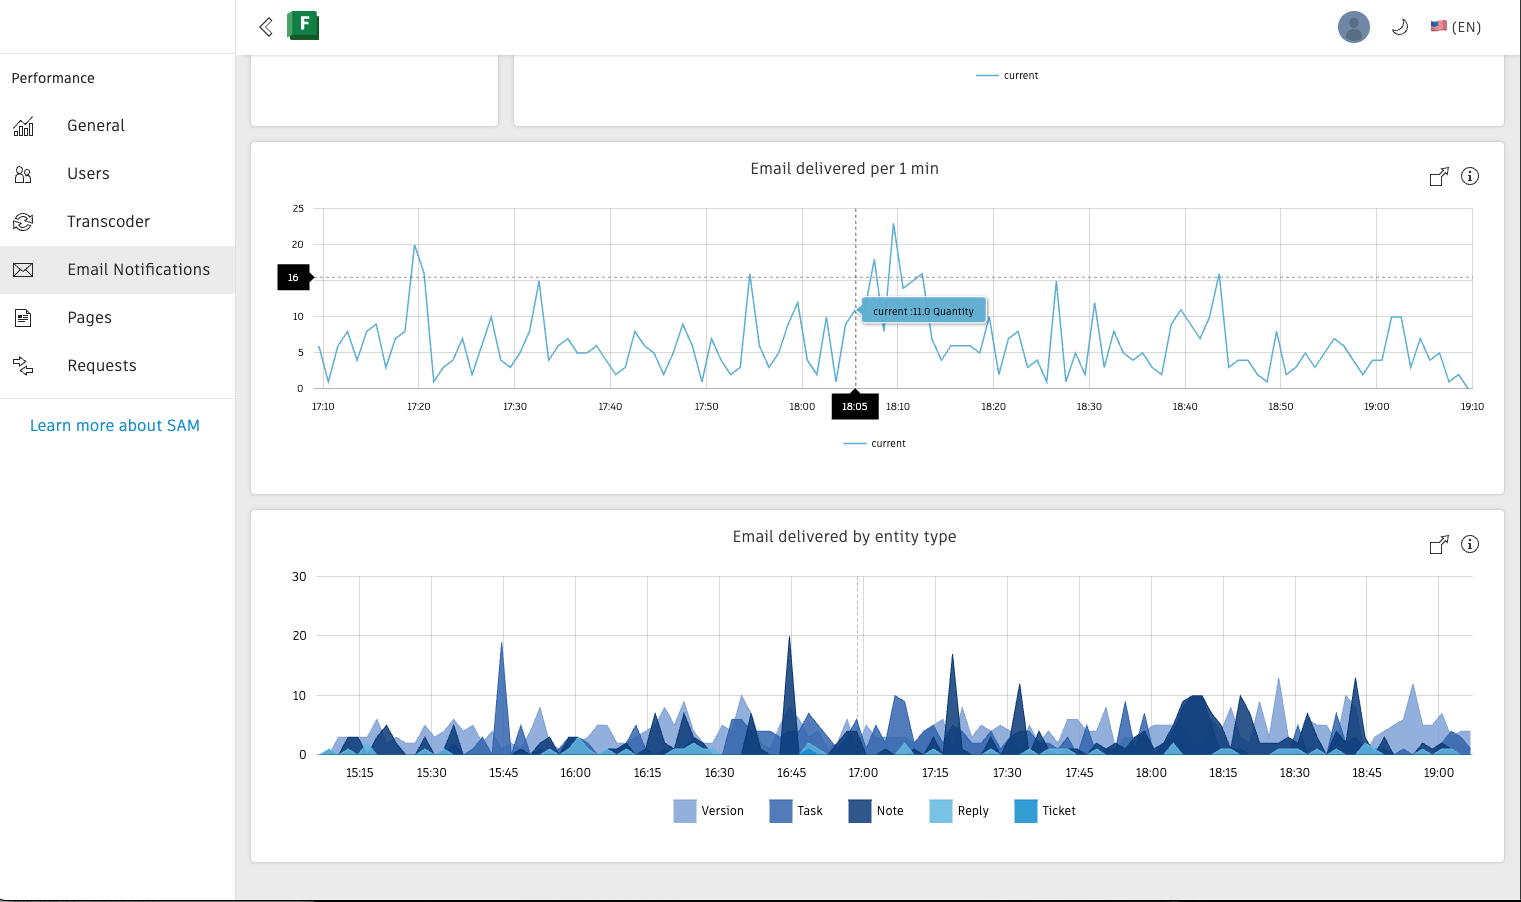1521x902 pixels.
Task: Toggle dark mode moon icon
Action: pyautogui.click(x=1400, y=27)
